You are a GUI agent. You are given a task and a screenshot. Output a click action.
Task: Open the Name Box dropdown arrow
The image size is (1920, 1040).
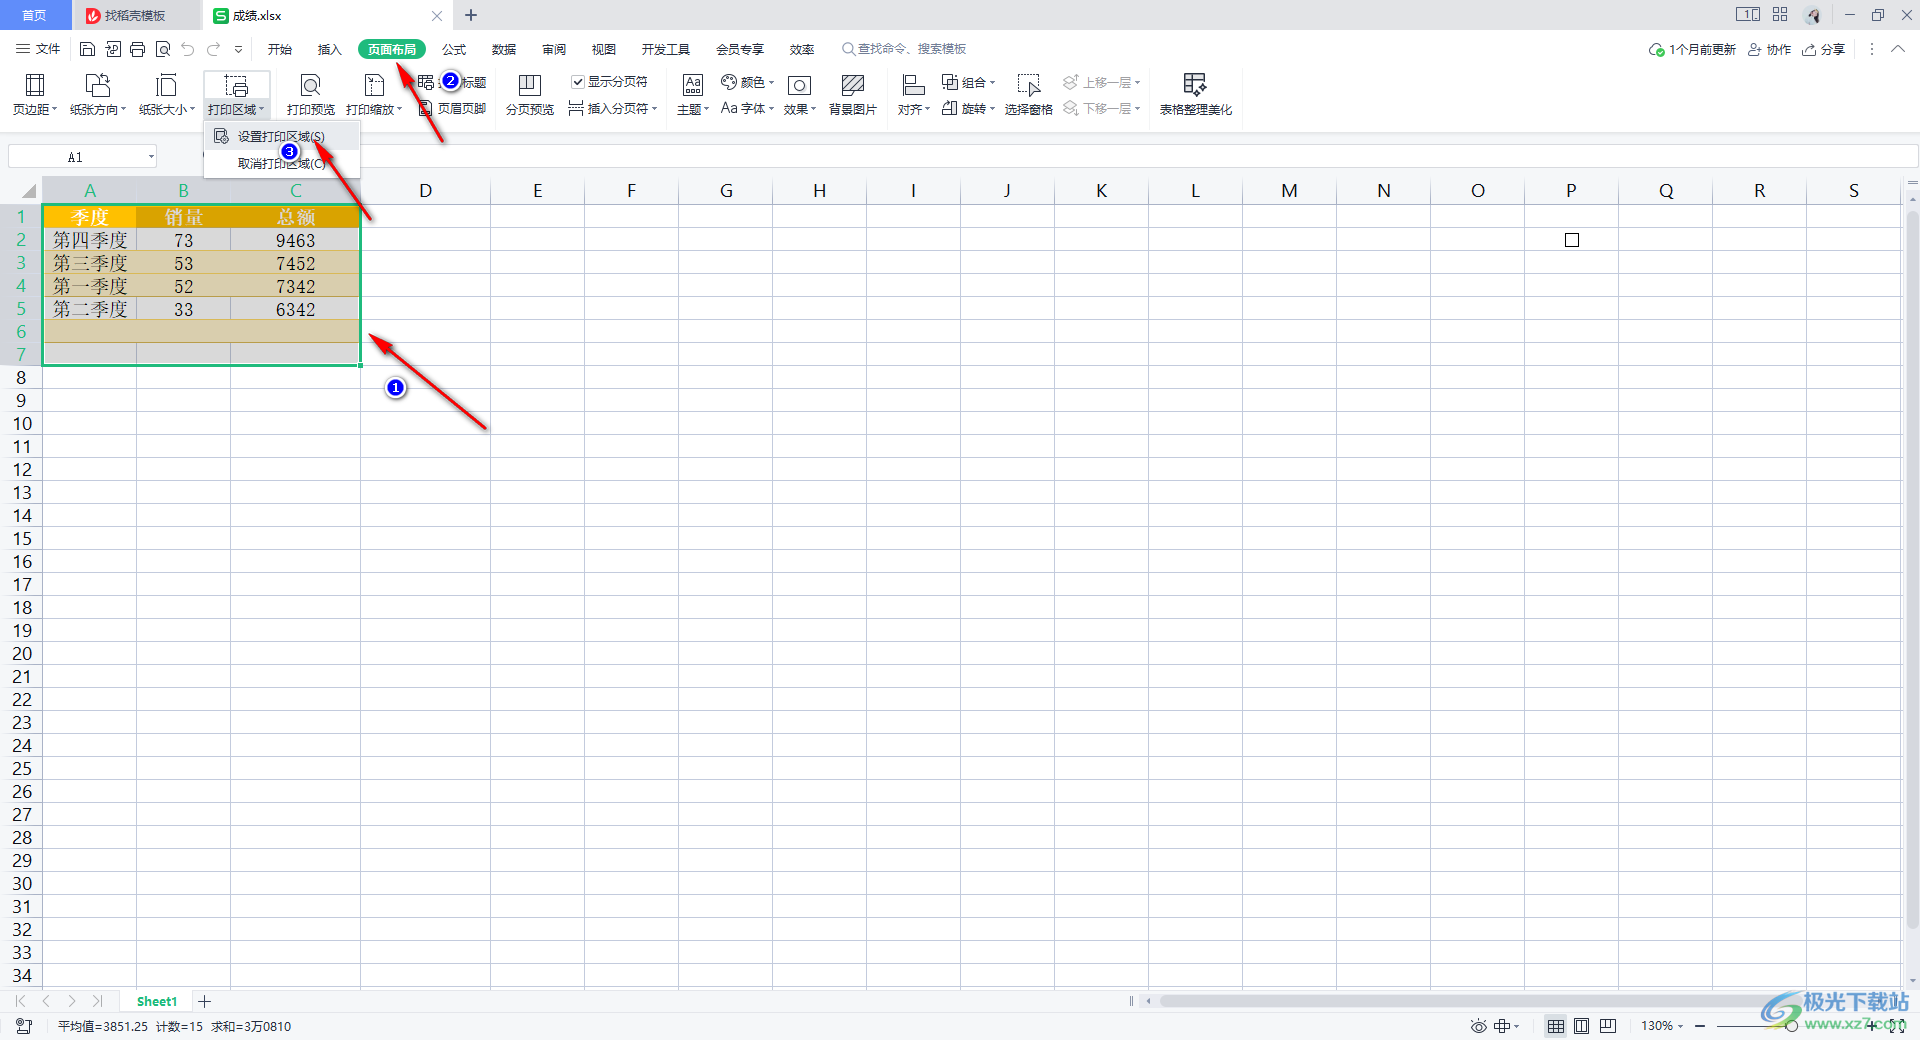click(151, 157)
